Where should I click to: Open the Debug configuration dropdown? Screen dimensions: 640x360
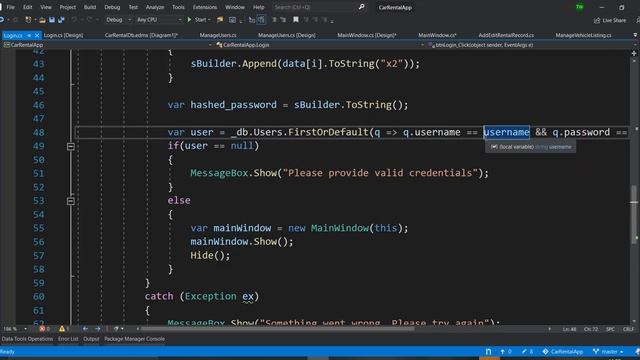(x=118, y=20)
